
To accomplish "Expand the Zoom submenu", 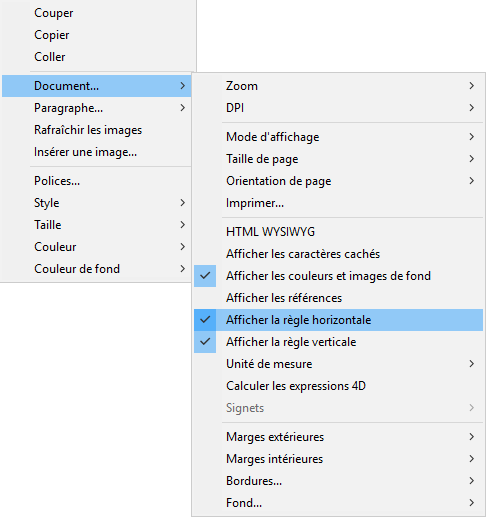I will (338, 86).
